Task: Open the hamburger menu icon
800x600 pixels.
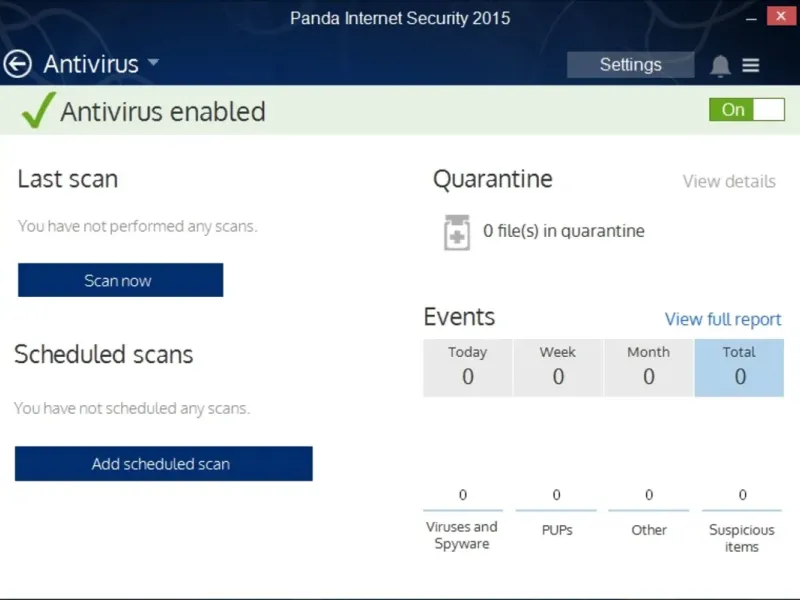Action: point(751,65)
